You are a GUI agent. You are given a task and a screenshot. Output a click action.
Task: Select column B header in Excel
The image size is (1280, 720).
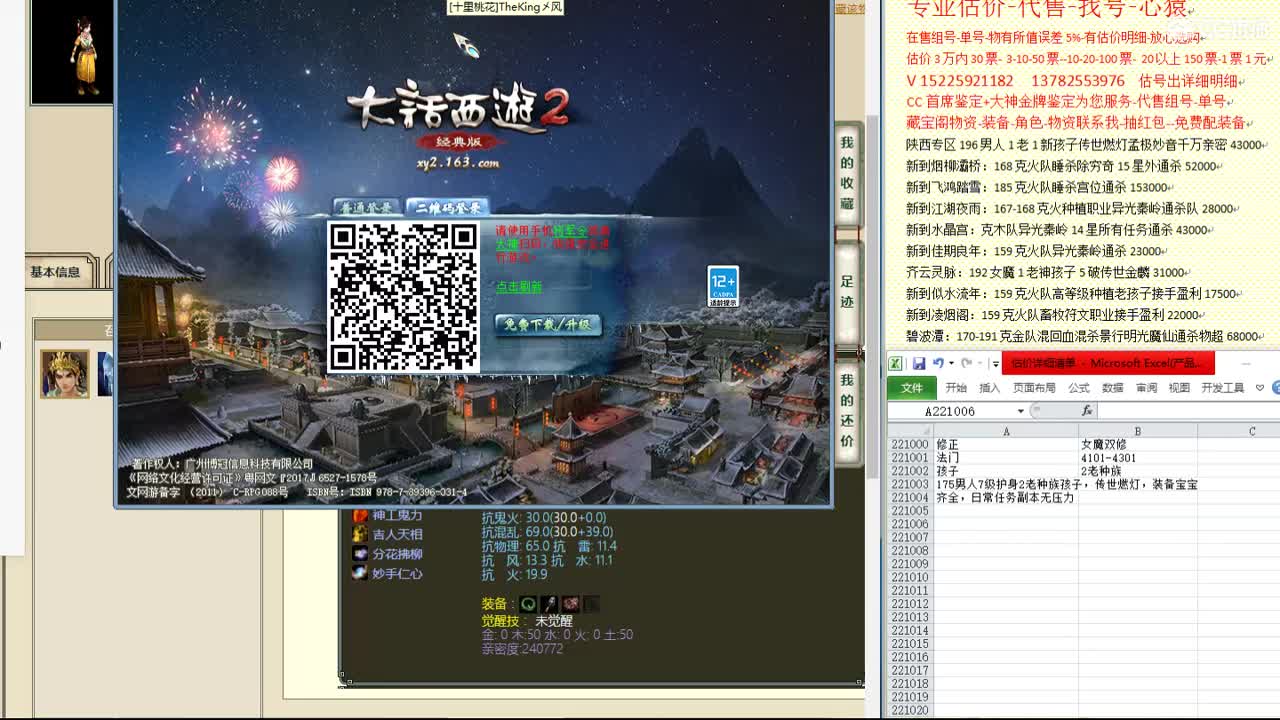1138,431
